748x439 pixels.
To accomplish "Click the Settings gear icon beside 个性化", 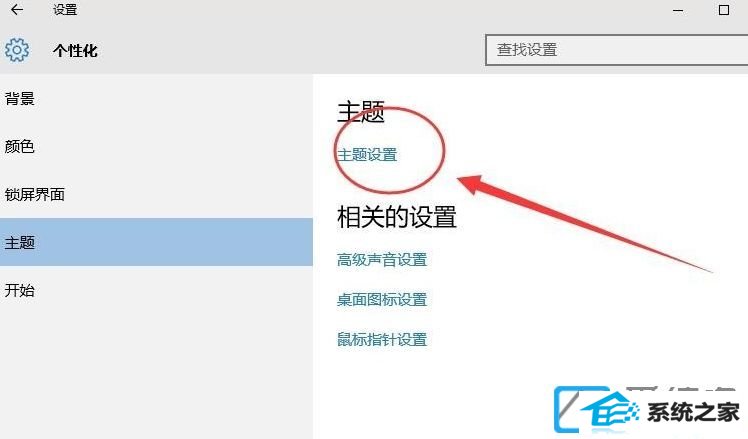I will pos(17,50).
